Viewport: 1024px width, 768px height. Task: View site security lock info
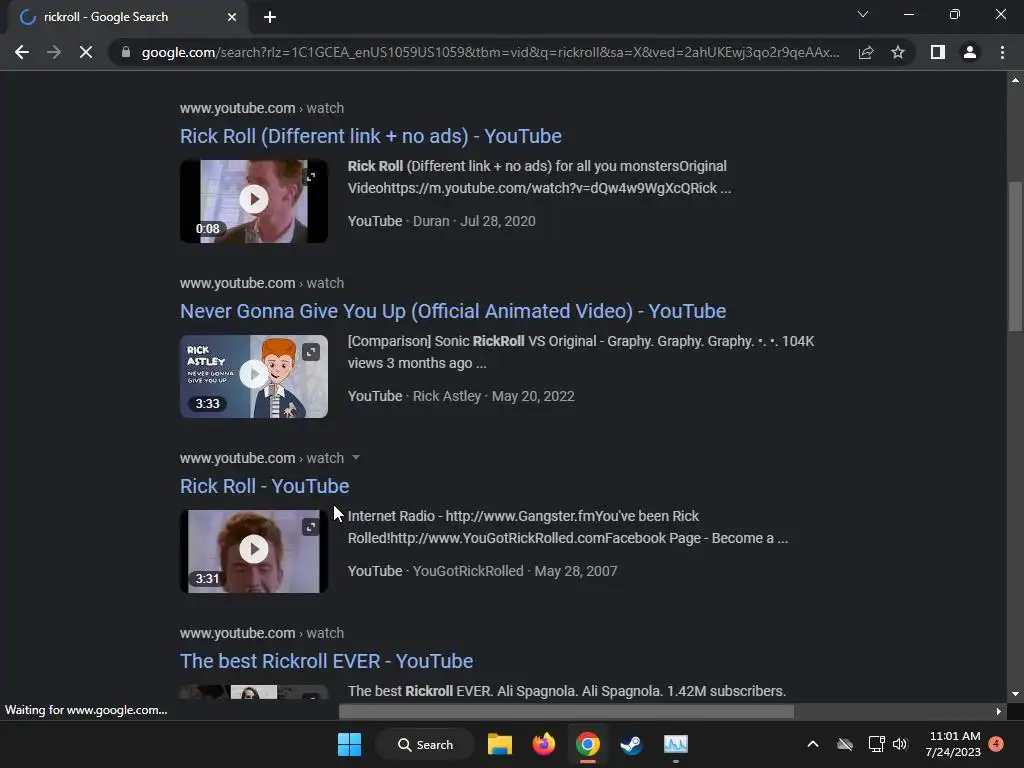pos(125,52)
